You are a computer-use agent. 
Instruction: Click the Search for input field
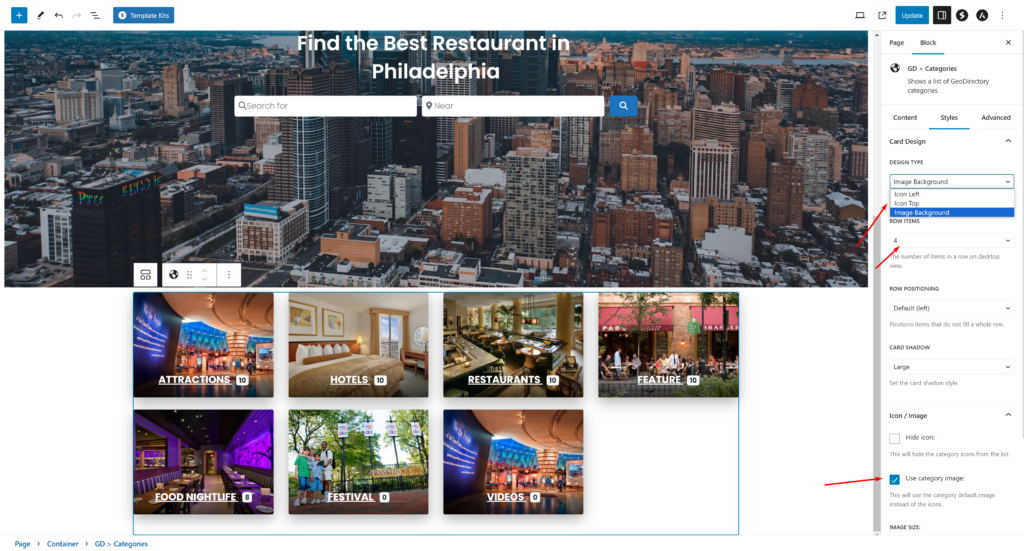pyautogui.click(x=325, y=106)
